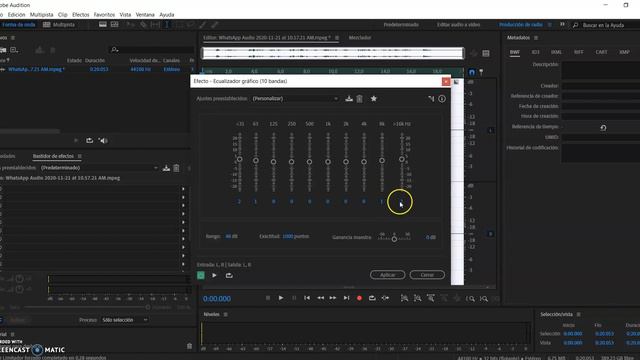Image resolution: width=640 pixels, height=360 pixels.
Task: Toggle the spectral pitch display button
Action: 115,25
